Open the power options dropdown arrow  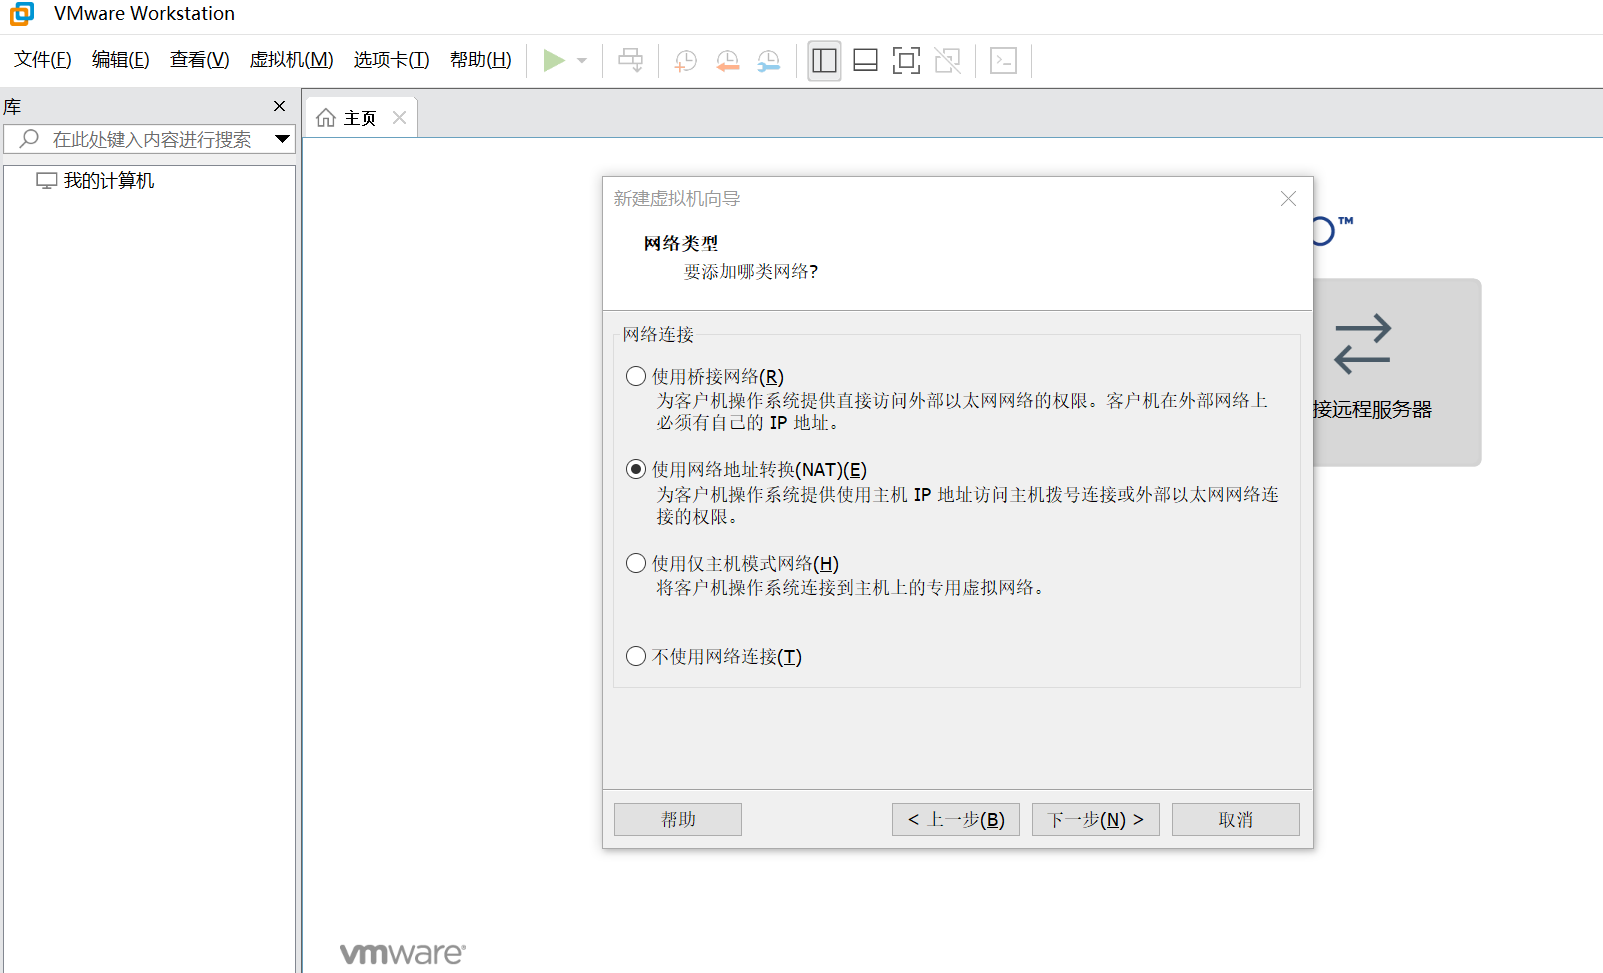point(582,61)
